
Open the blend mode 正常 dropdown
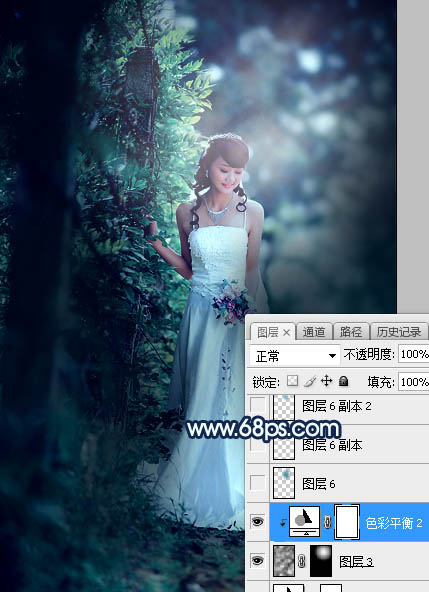(295, 356)
